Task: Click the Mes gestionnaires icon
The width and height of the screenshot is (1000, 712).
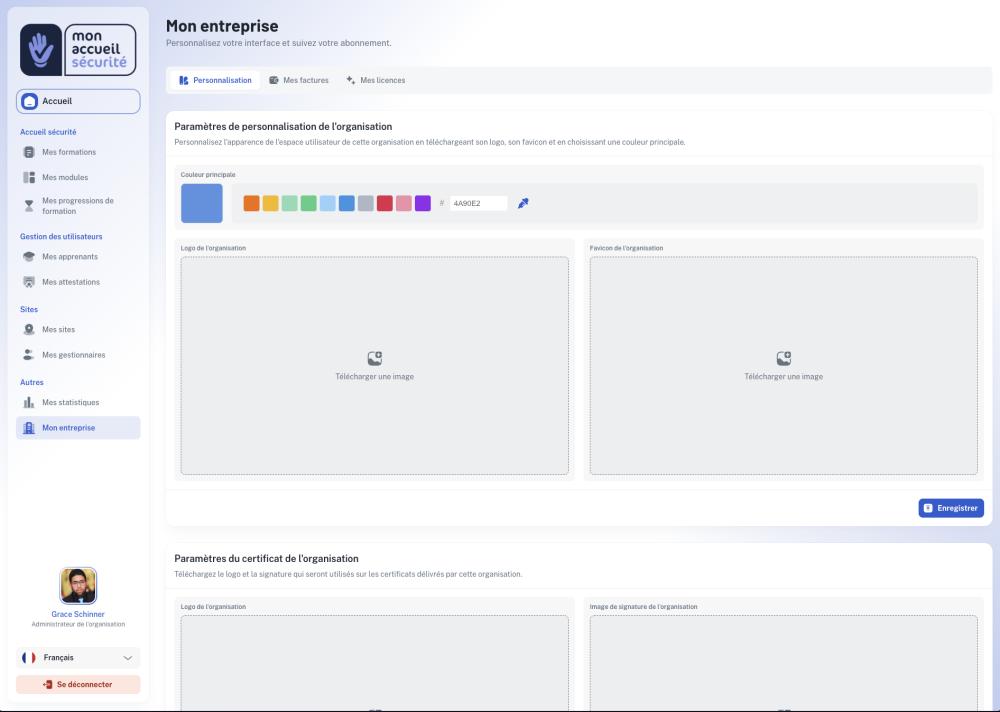Action: 29,355
